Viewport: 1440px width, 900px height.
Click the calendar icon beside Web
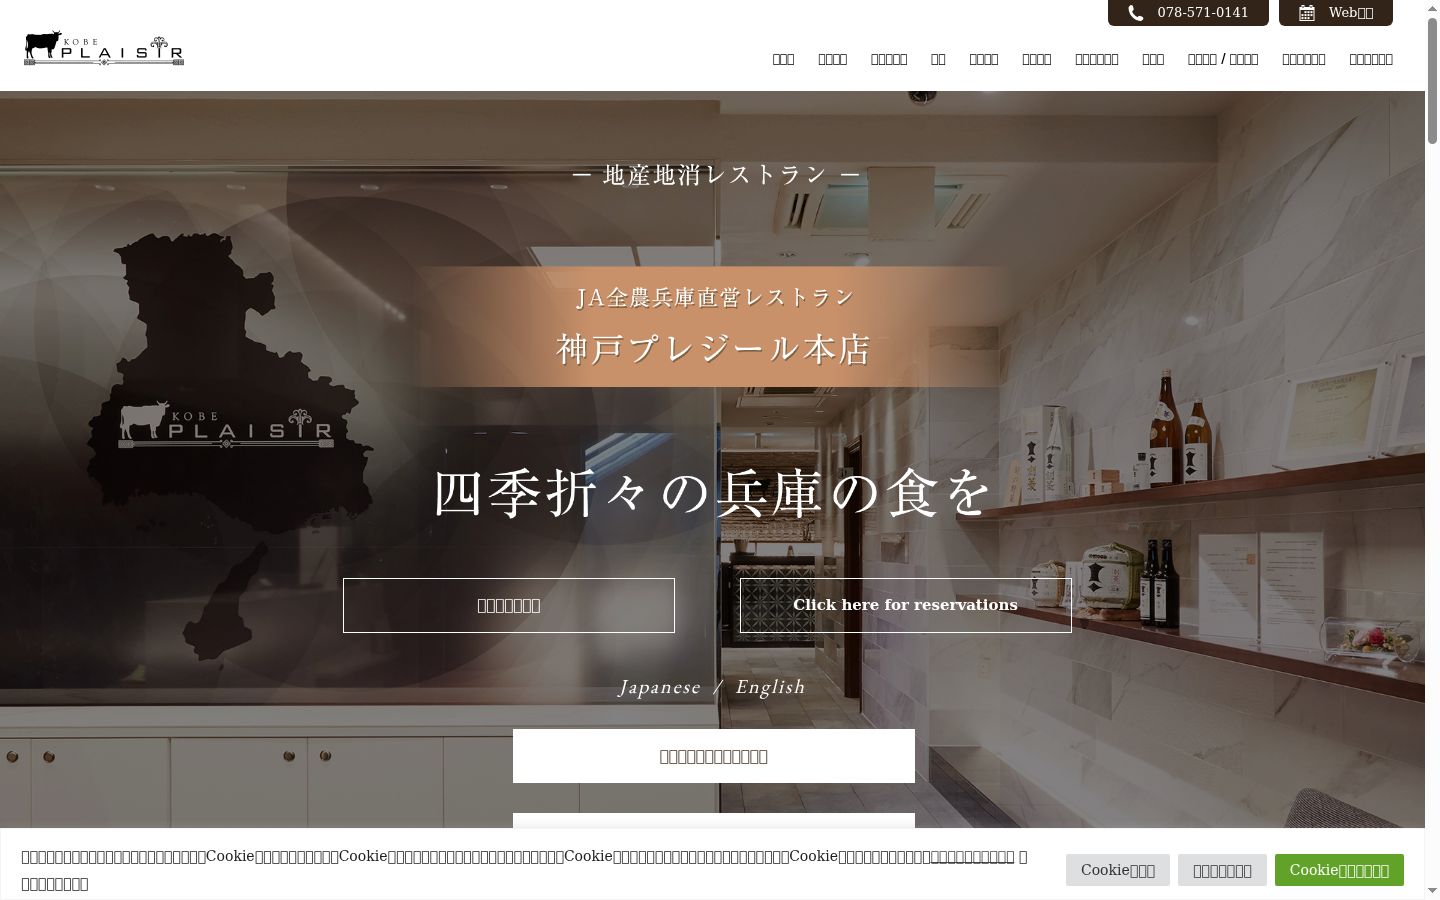tap(1307, 13)
